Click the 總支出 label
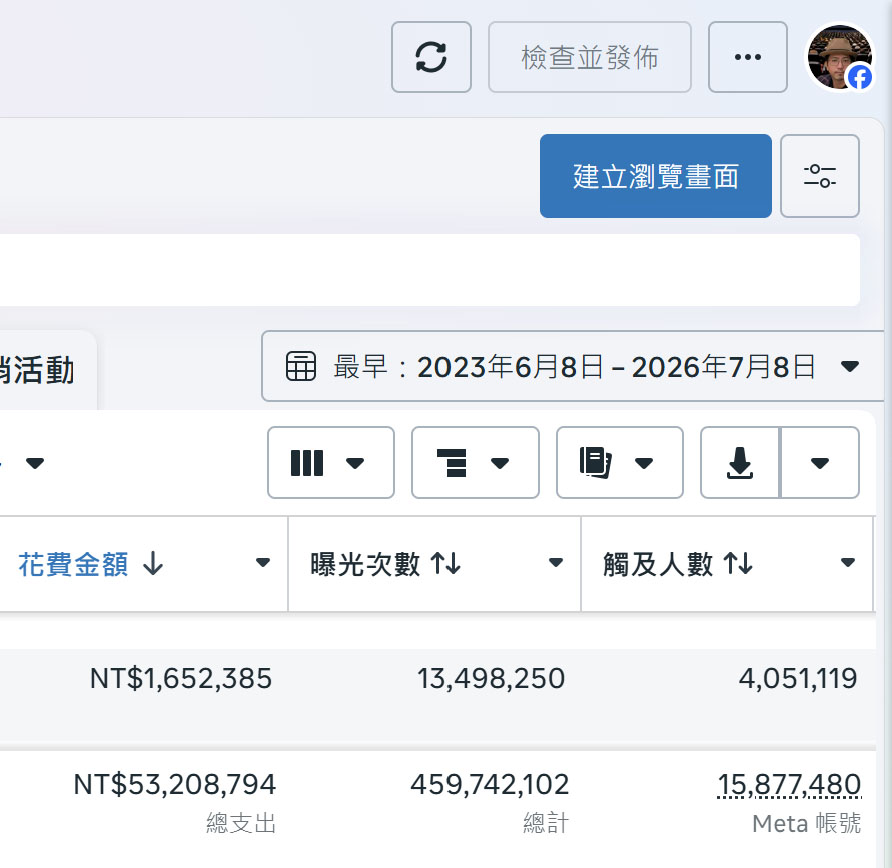The image size is (892, 868). 241,823
